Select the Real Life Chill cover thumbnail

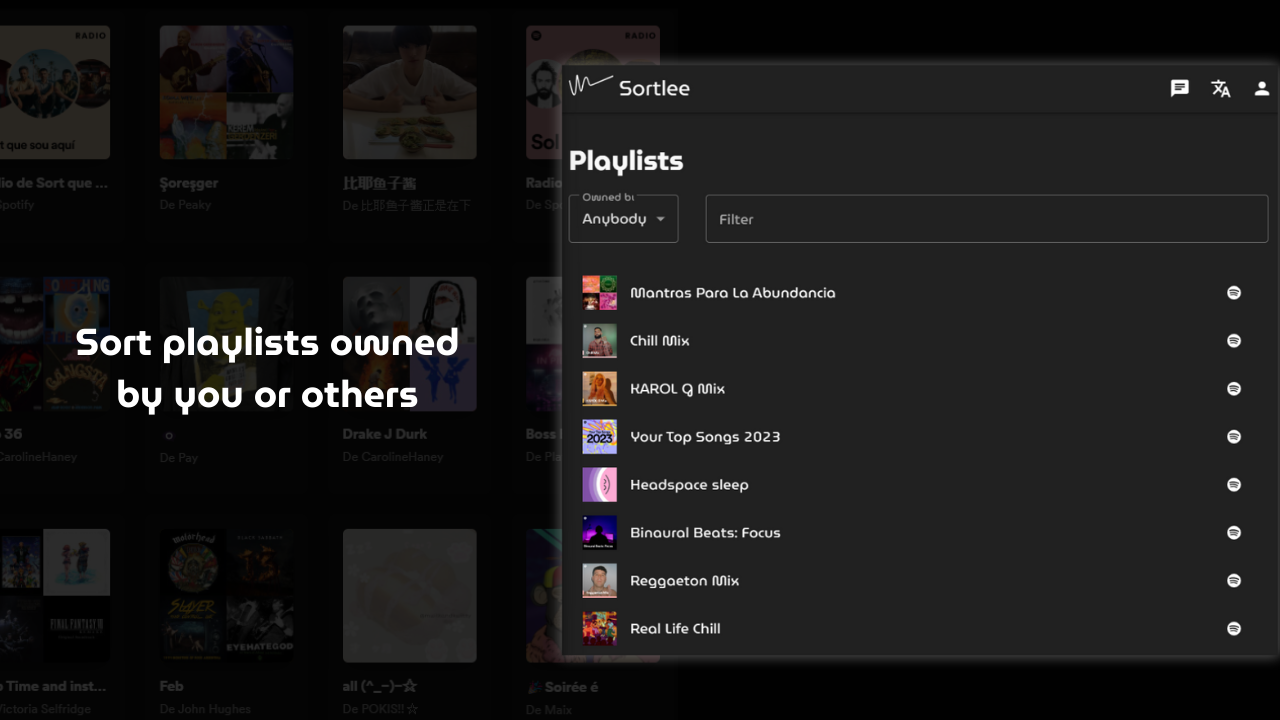(x=600, y=629)
